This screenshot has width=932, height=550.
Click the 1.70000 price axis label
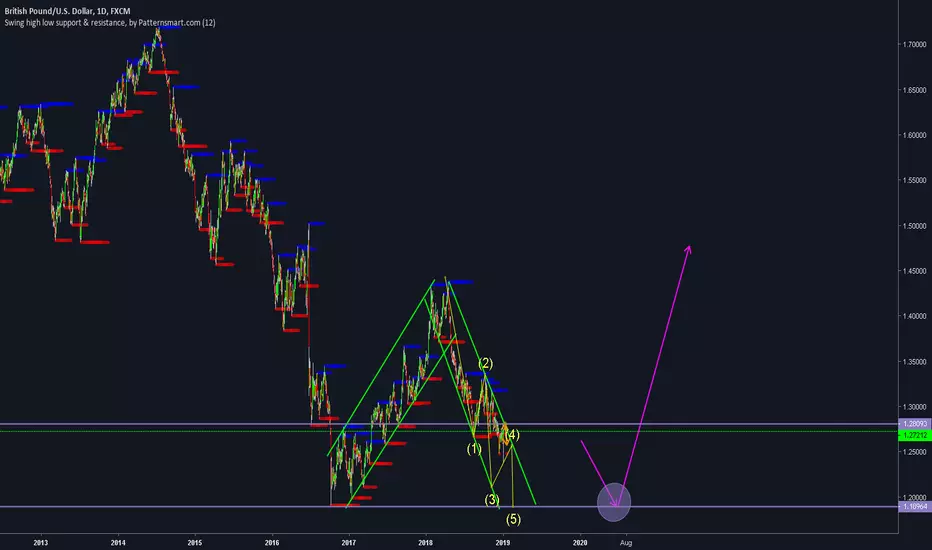coord(914,45)
